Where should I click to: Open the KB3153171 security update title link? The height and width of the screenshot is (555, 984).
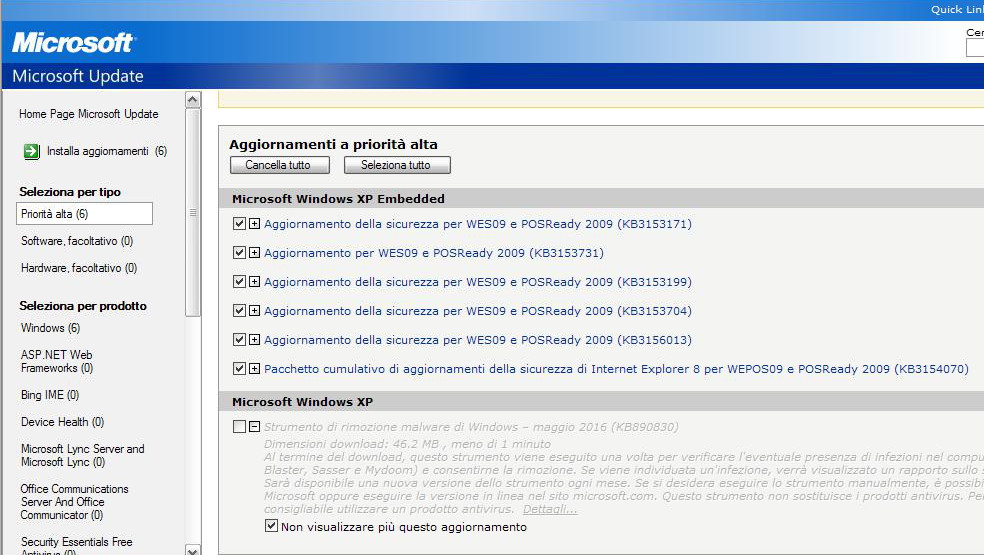pos(478,224)
